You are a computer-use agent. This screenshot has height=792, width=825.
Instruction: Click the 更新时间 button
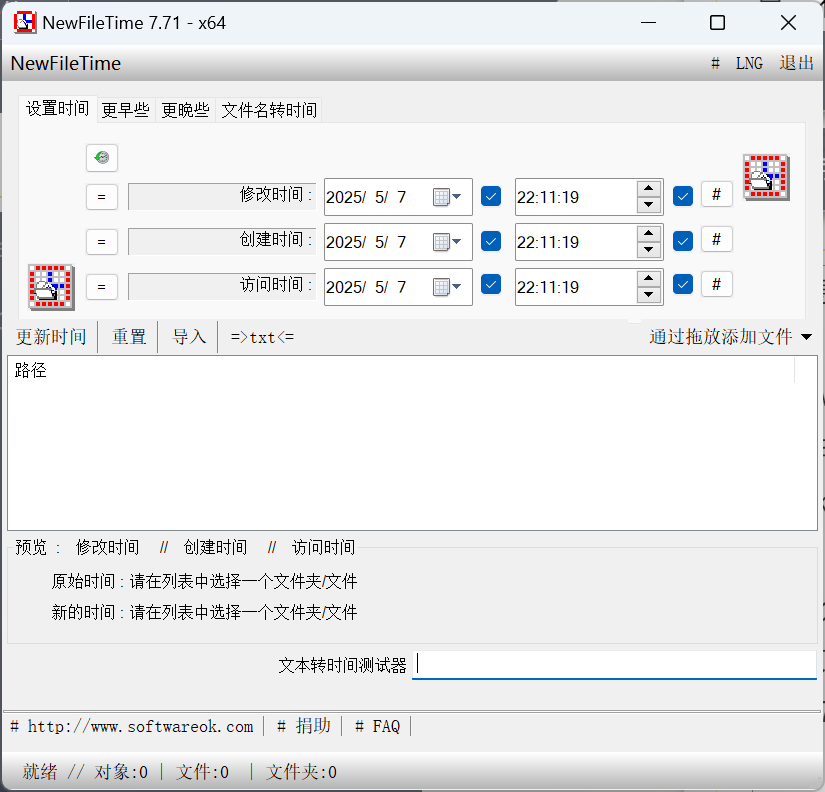tap(50, 337)
